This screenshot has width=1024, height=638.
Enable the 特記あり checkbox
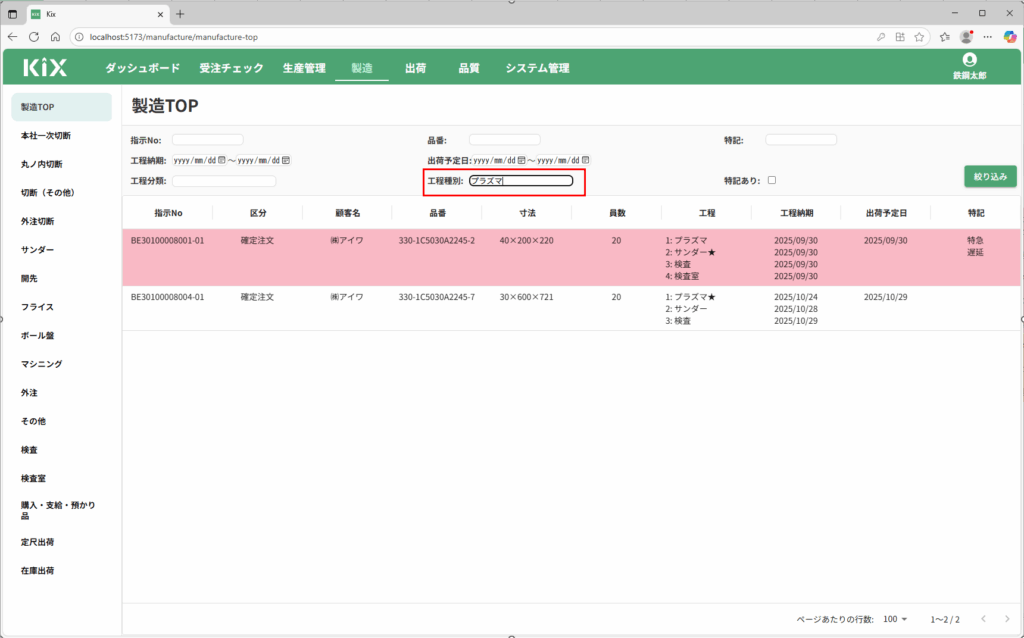point(771,181)
